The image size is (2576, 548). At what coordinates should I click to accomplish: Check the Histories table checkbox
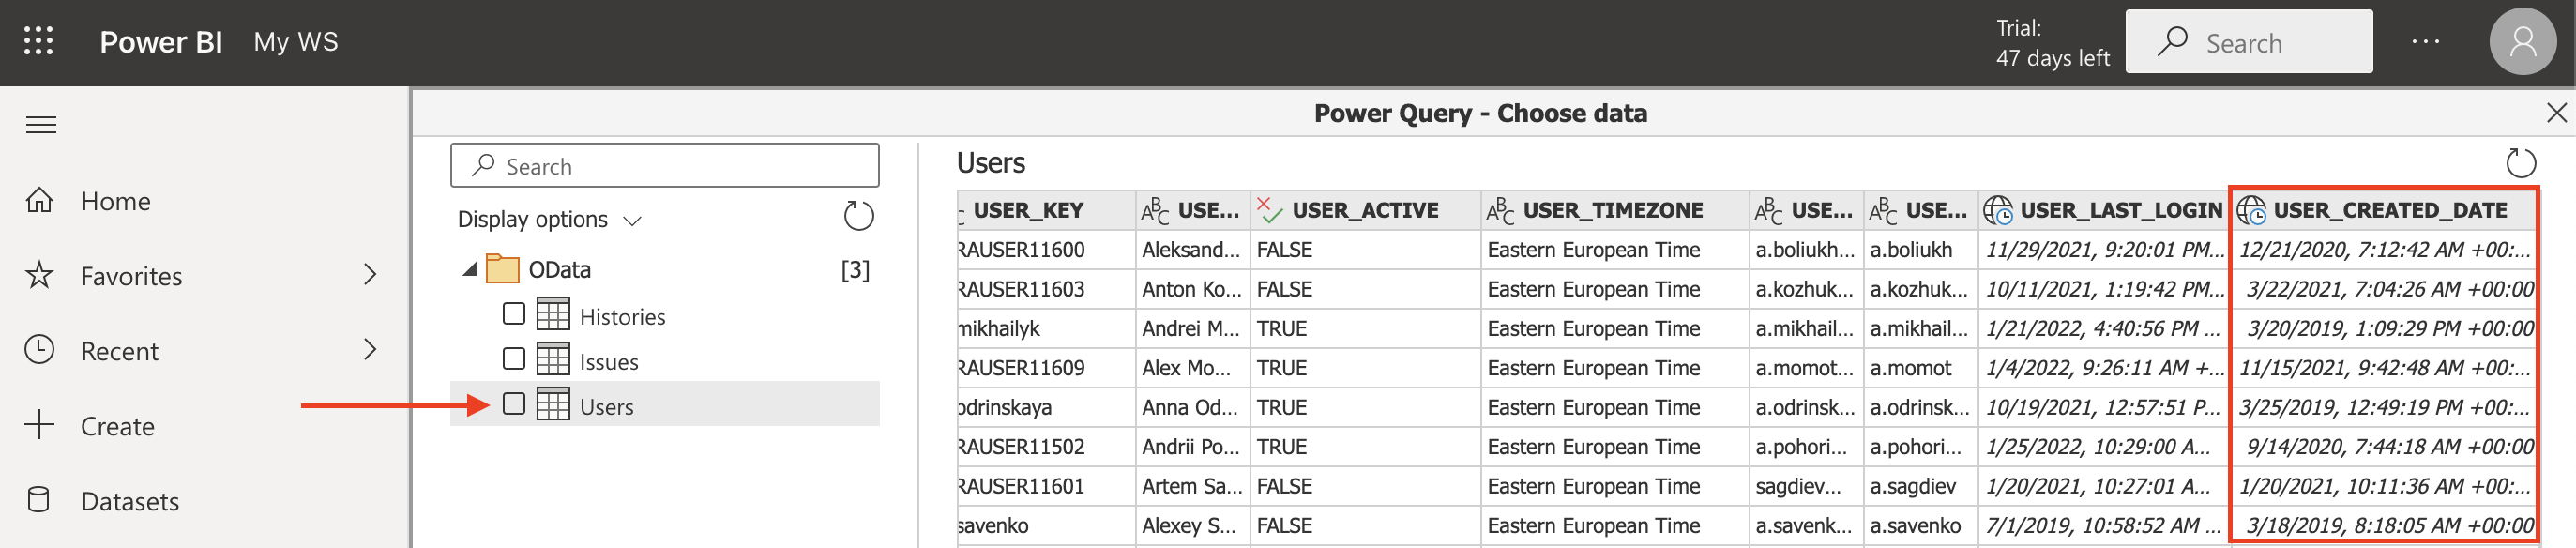514,314
